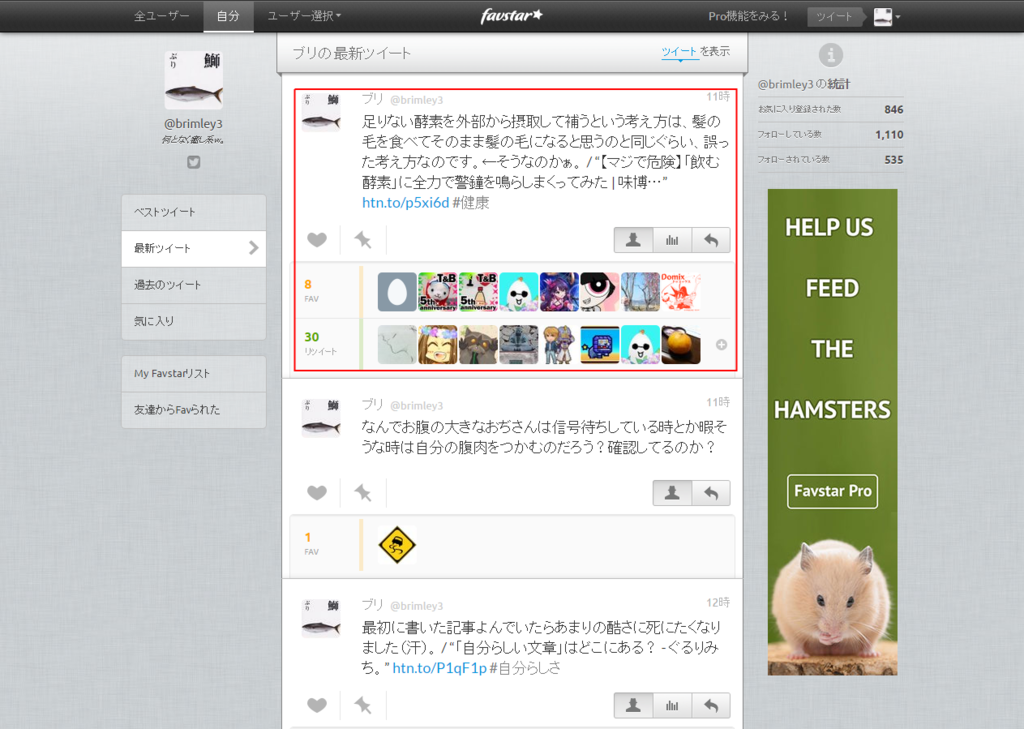Click the ツイート display filter link in the header
Image resolution: width=1024 pixels, height=729 pixels.
pyautogui.click(x=679, y=52)
